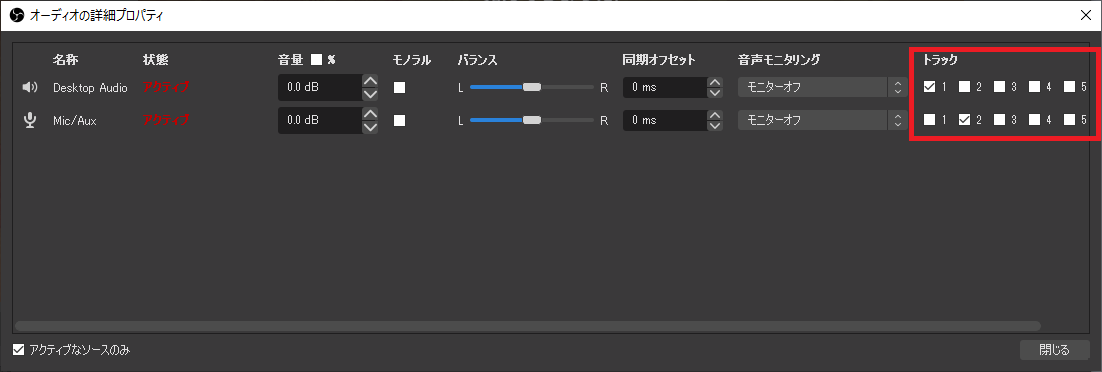
Task: Click Mic/Aux アクティブ status text
Action: click(x=166, y=120)
